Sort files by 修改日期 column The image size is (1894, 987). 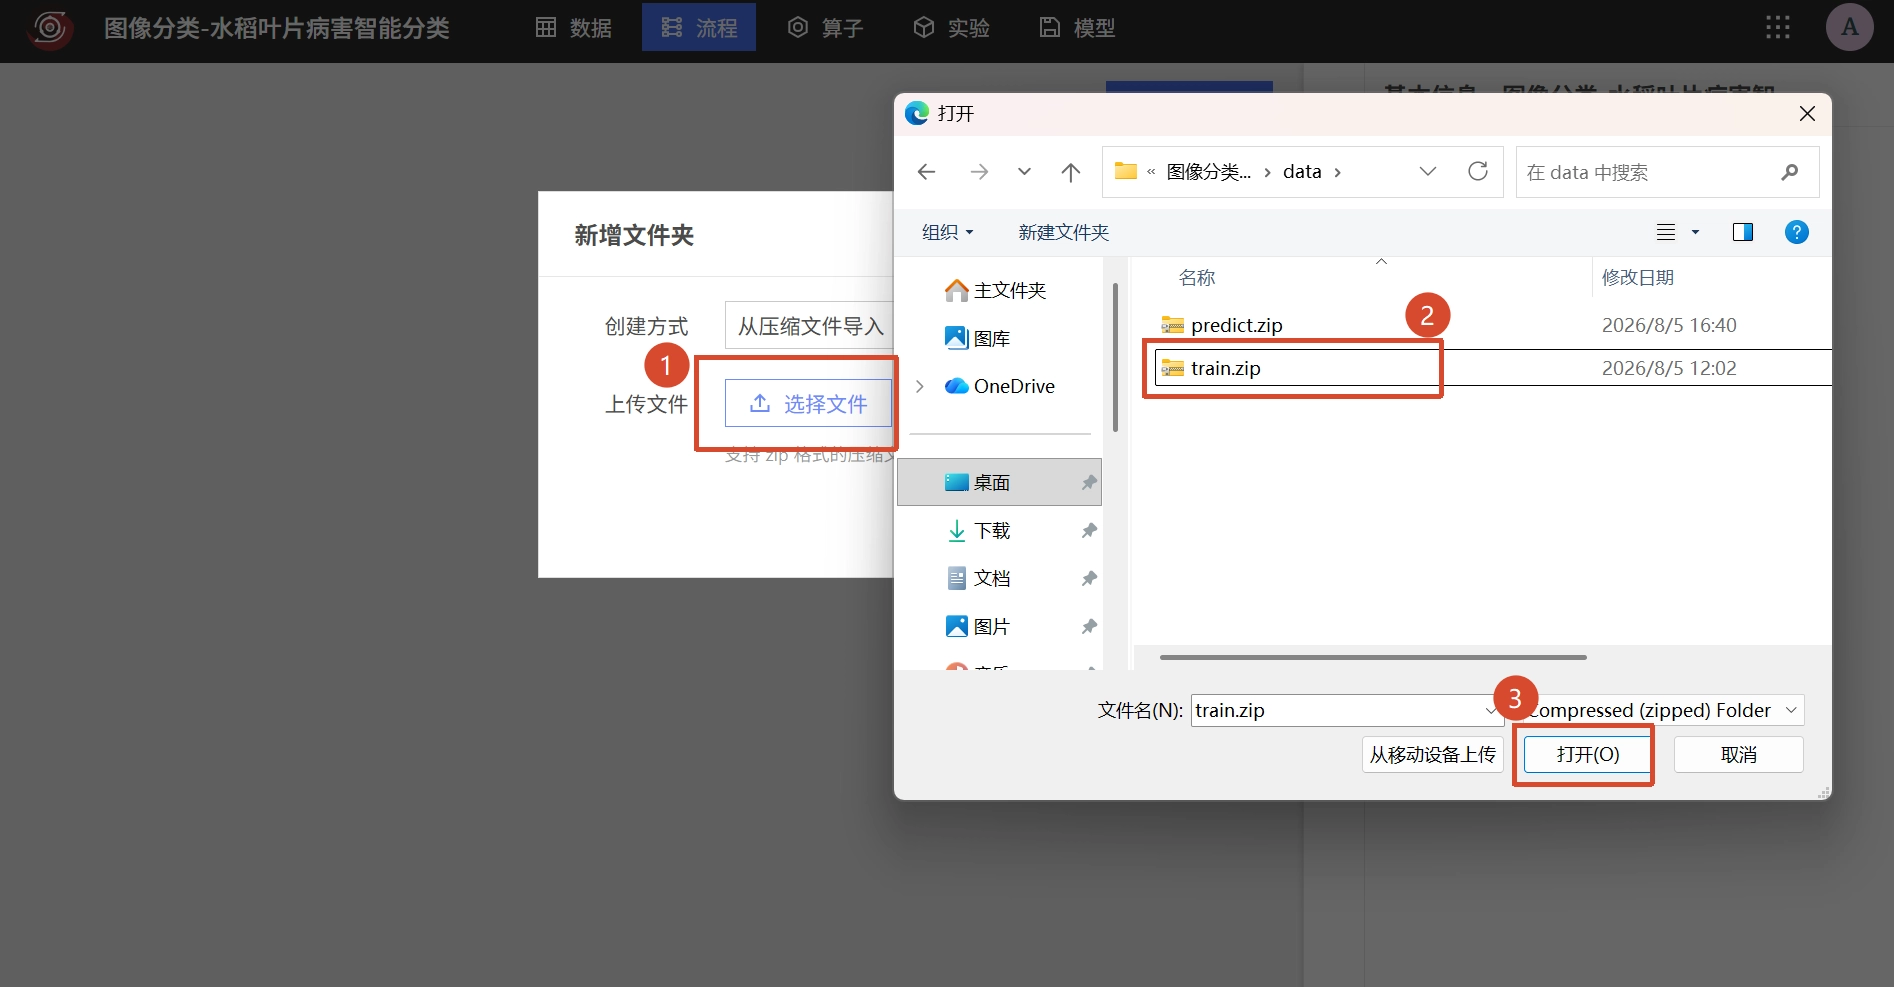(x=1638, y=278)
